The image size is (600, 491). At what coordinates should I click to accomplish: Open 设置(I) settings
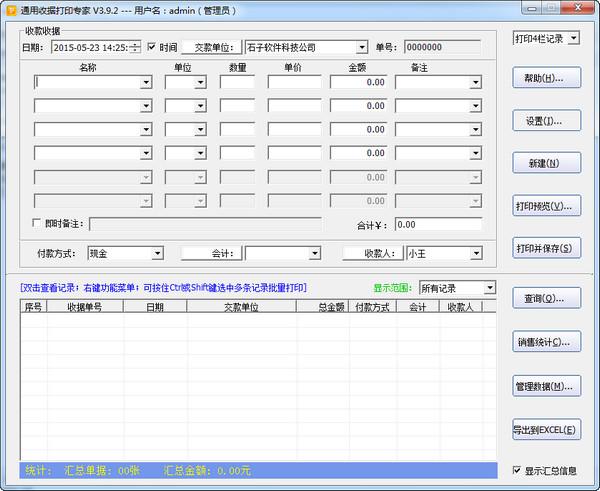click(545, 121)
